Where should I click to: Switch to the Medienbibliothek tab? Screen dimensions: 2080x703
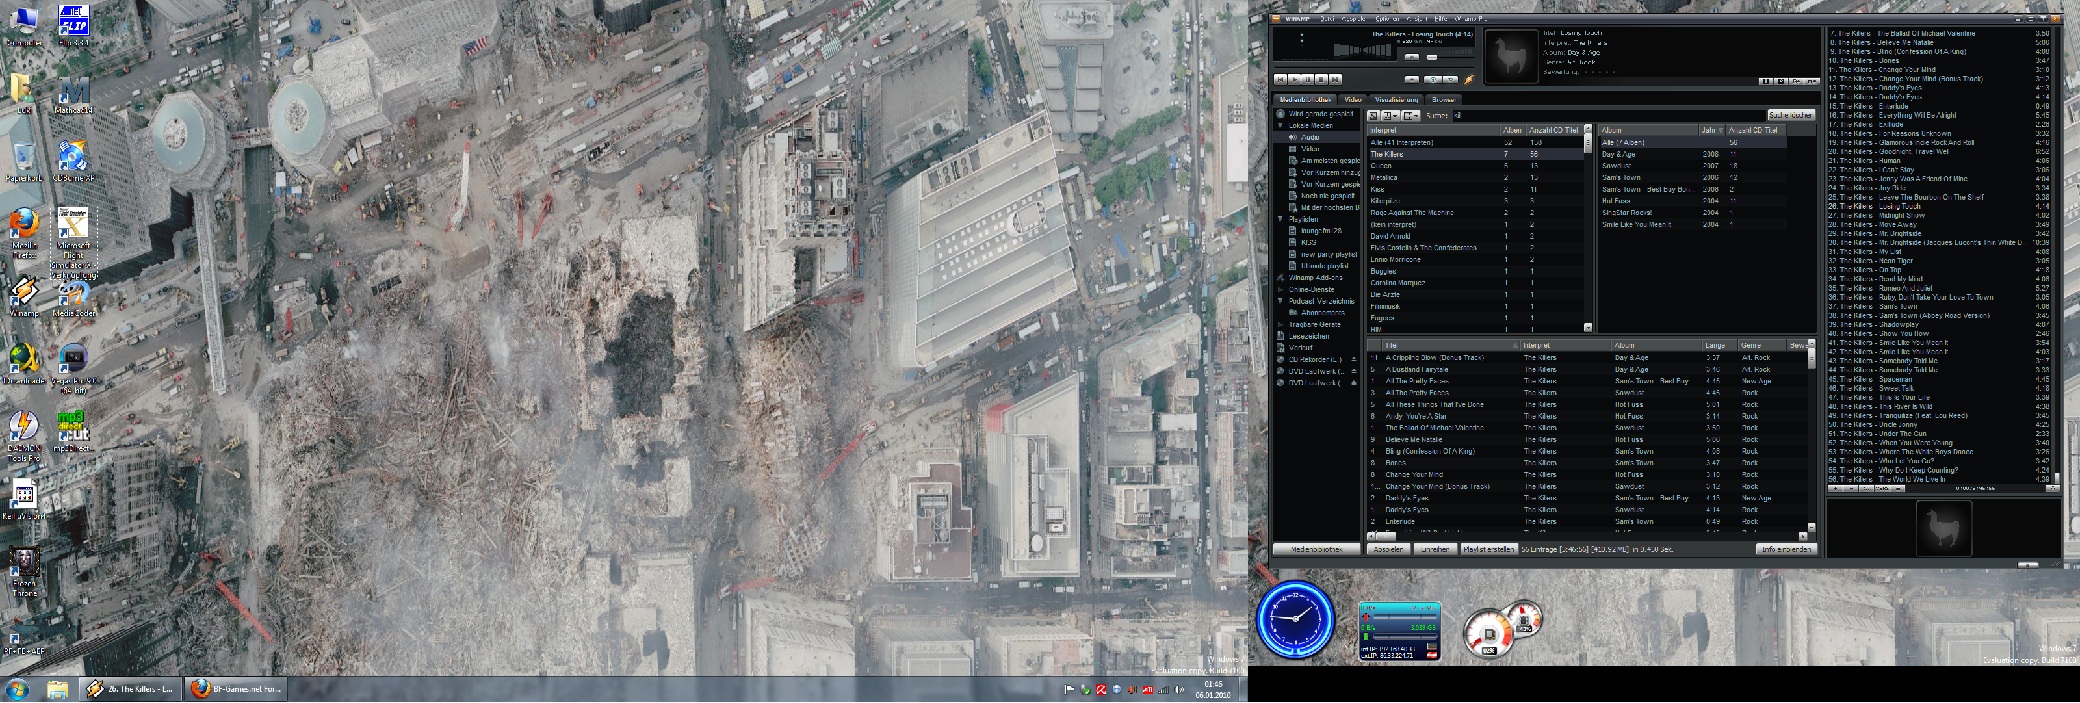coord(1305,100)
